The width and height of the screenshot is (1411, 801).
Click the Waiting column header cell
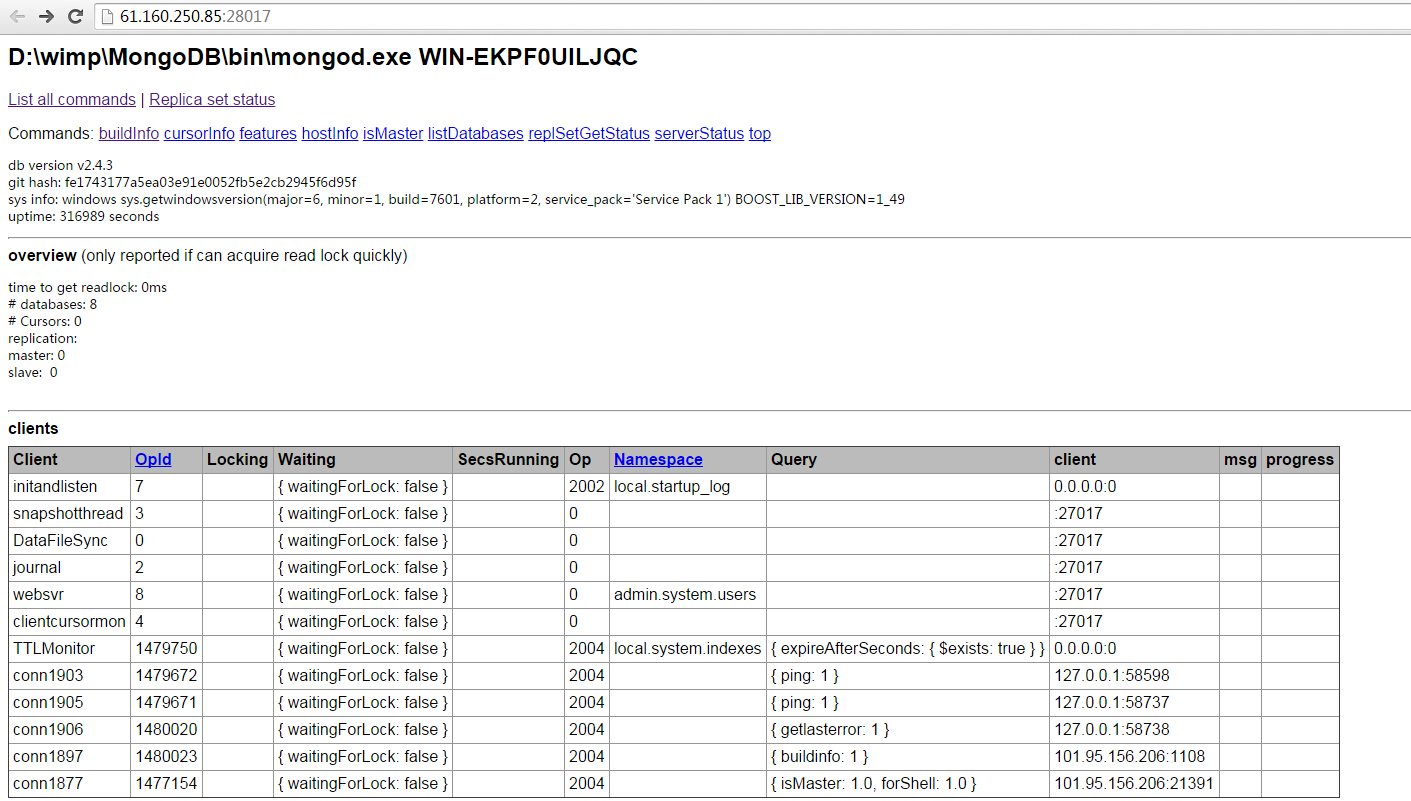coord(363,460)
